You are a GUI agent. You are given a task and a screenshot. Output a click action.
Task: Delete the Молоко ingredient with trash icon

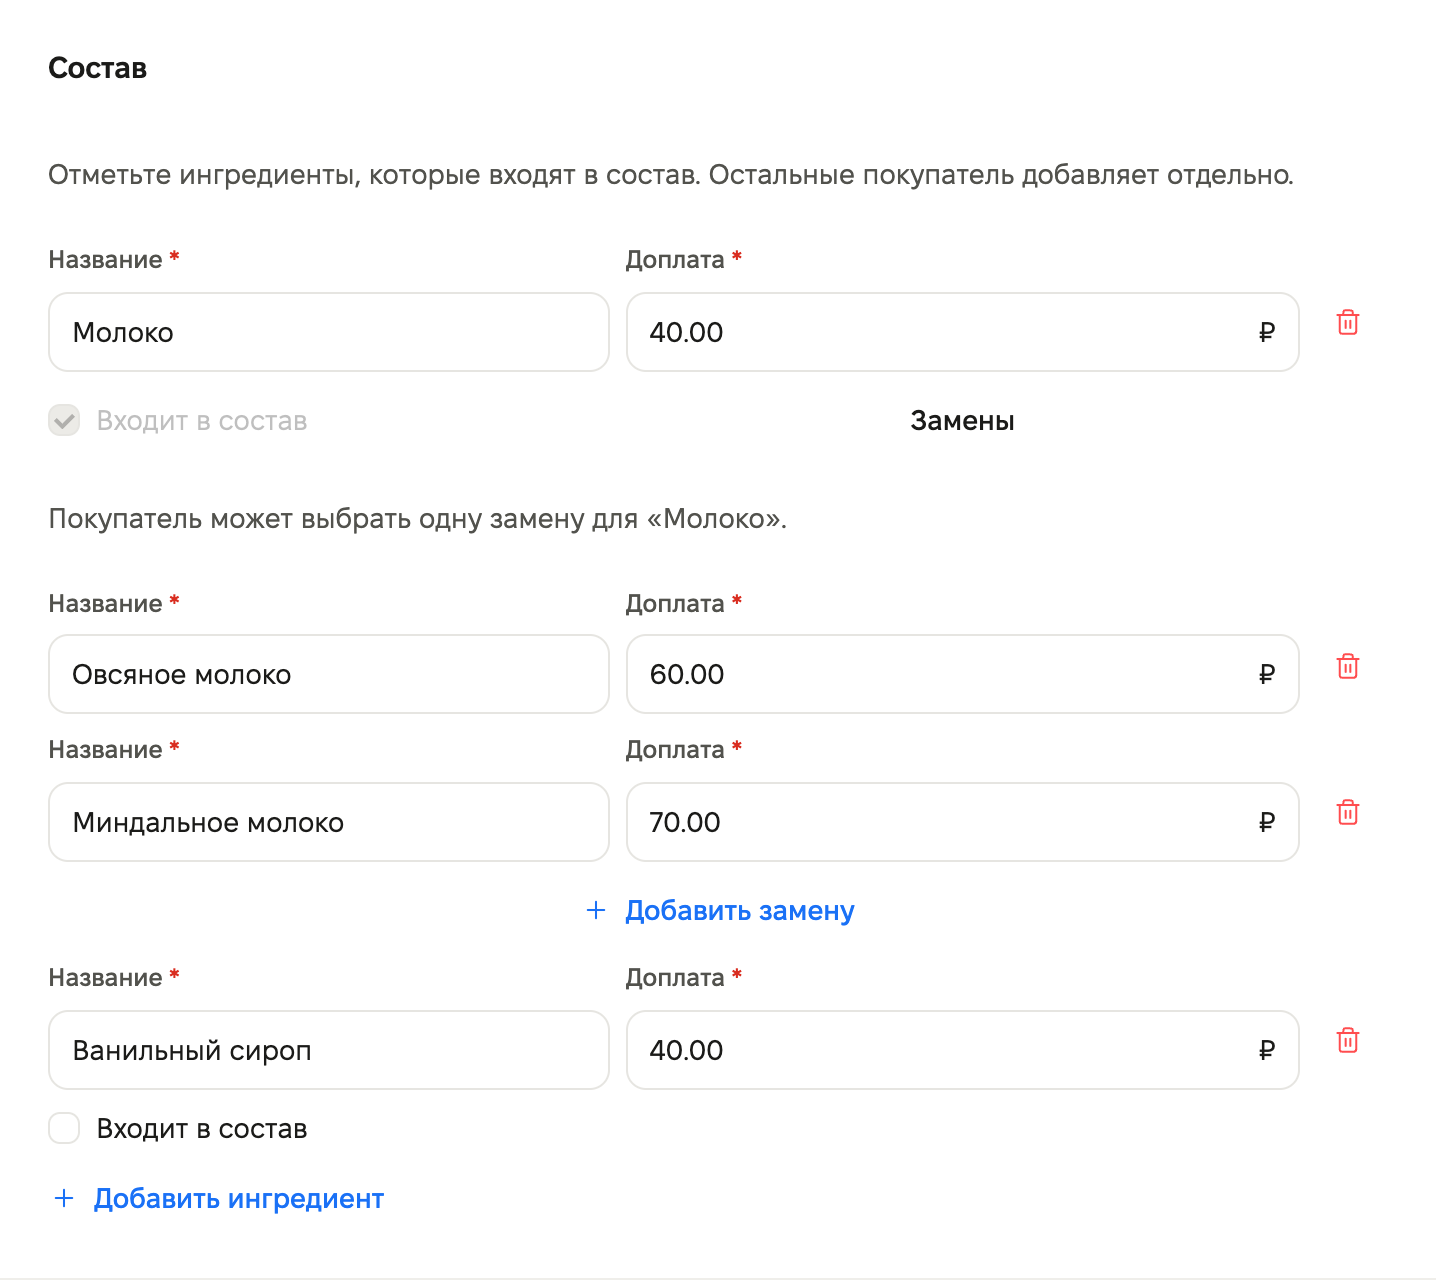click(1348, 323)
